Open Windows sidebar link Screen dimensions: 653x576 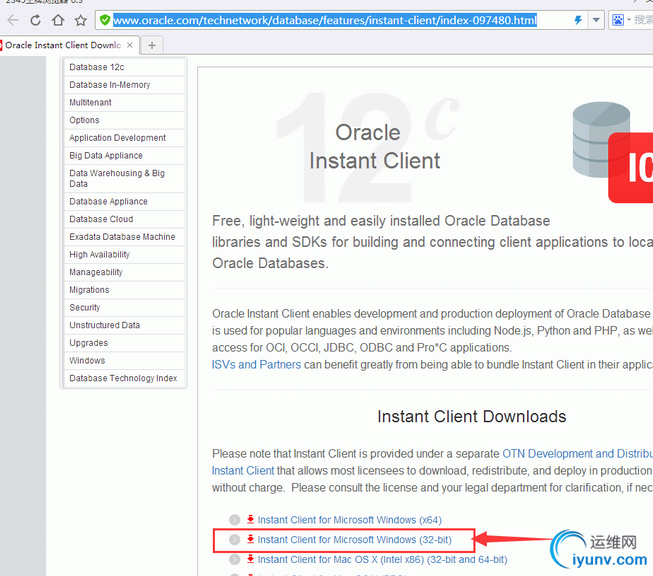[124, 360]
